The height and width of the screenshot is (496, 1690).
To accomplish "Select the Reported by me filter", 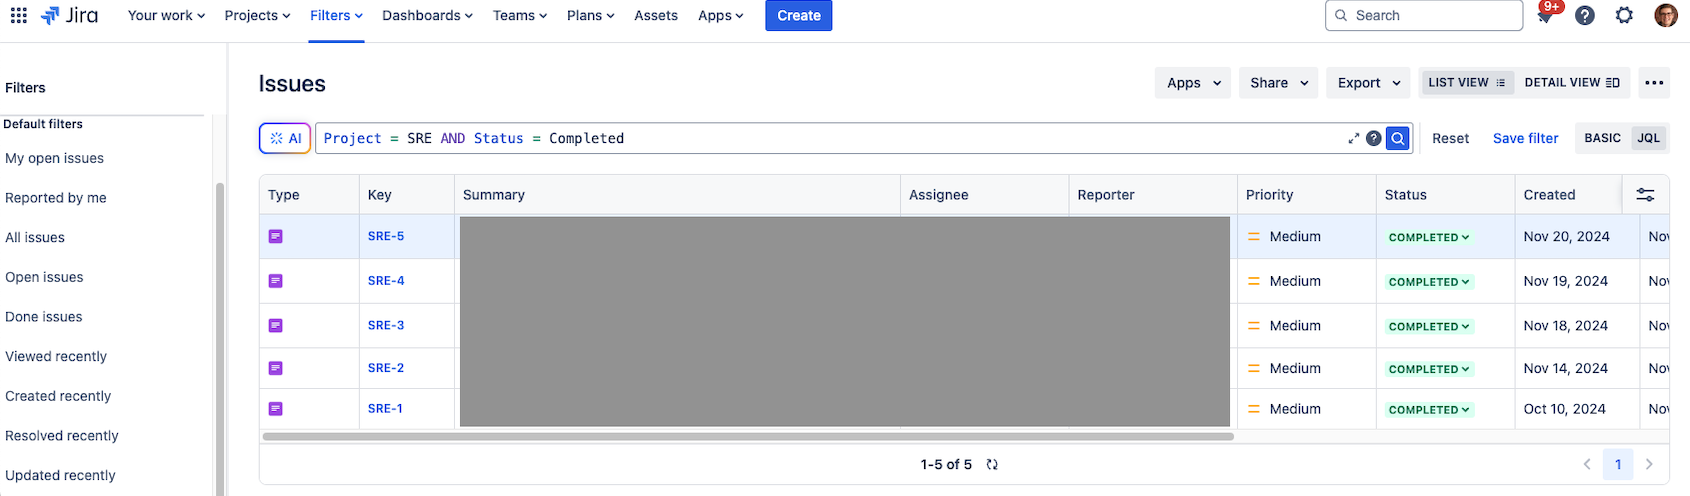I will point(56,198).
